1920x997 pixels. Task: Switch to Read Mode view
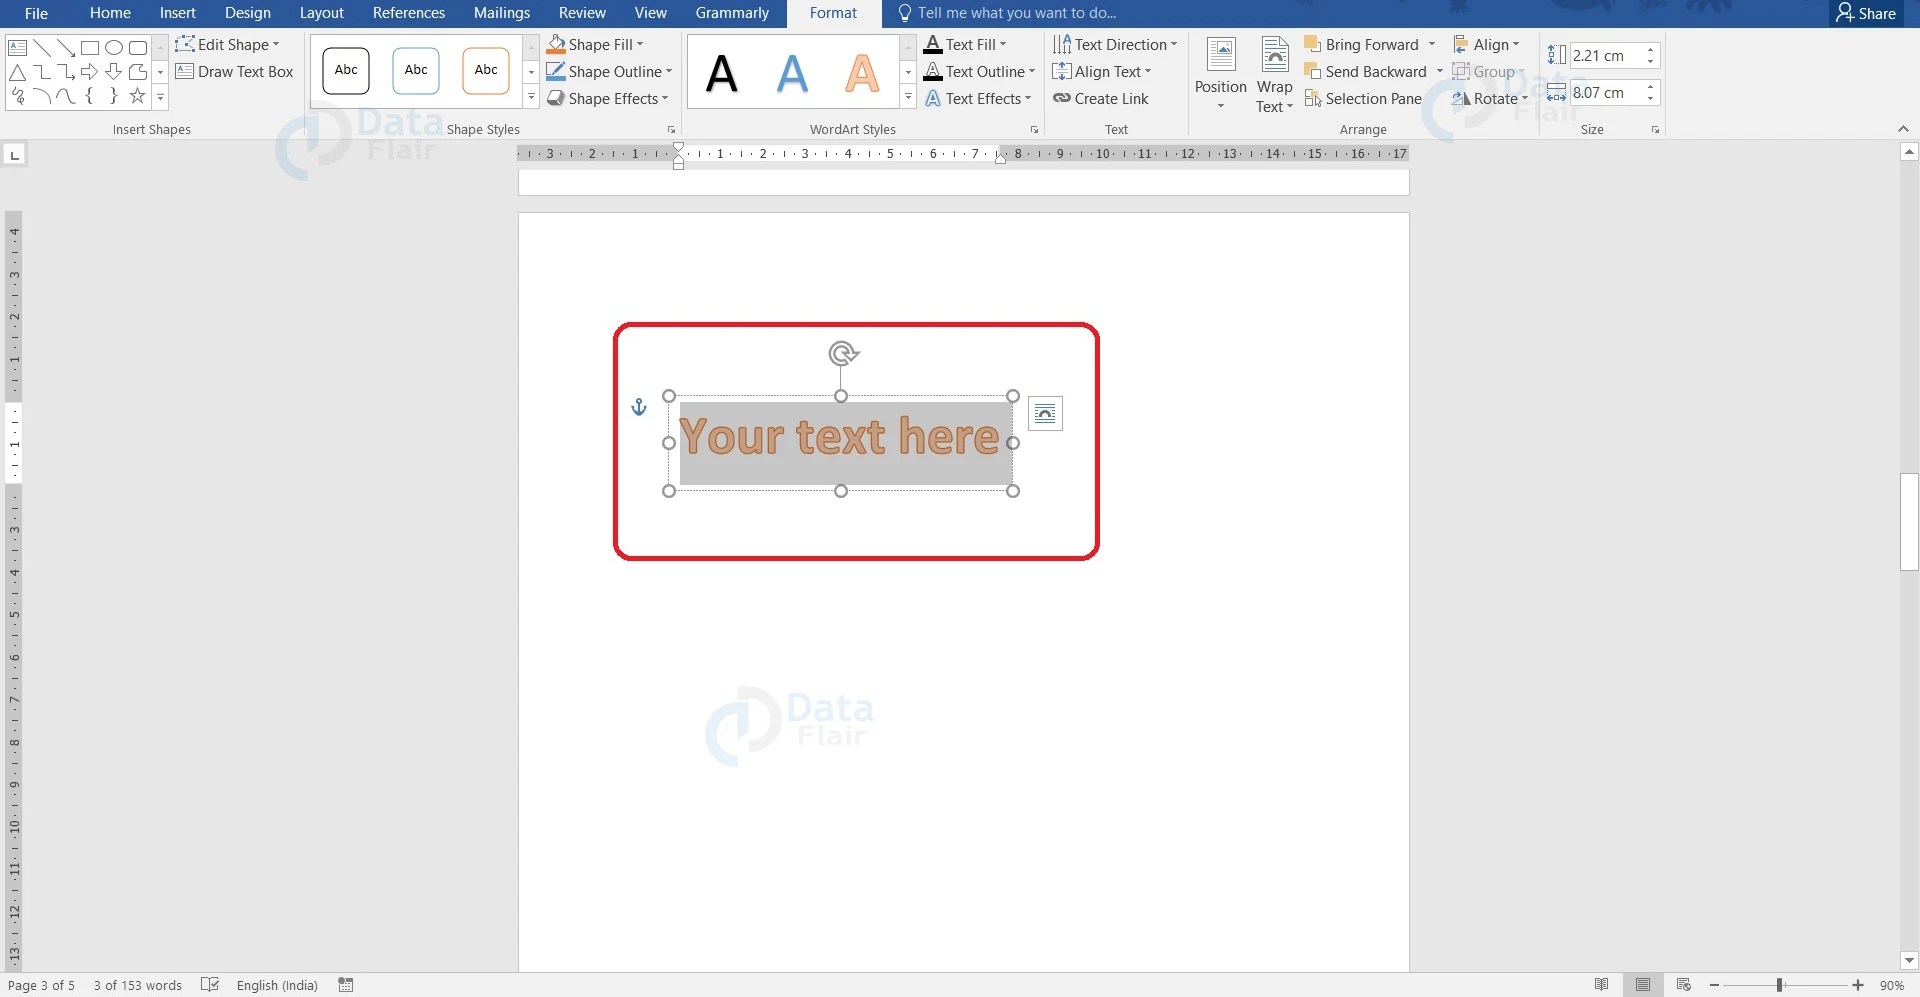[x=1601, y=985]
